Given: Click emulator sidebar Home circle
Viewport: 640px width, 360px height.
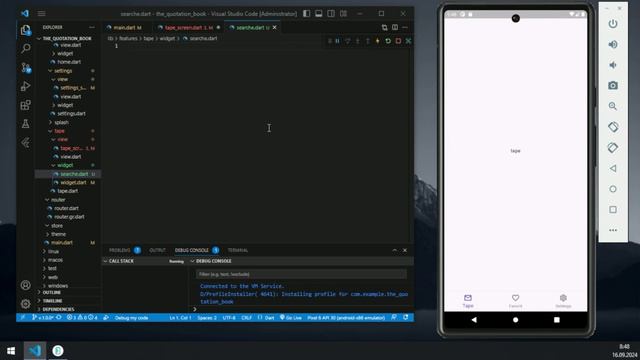Looking at the screenshot, I should click(613, 189).
